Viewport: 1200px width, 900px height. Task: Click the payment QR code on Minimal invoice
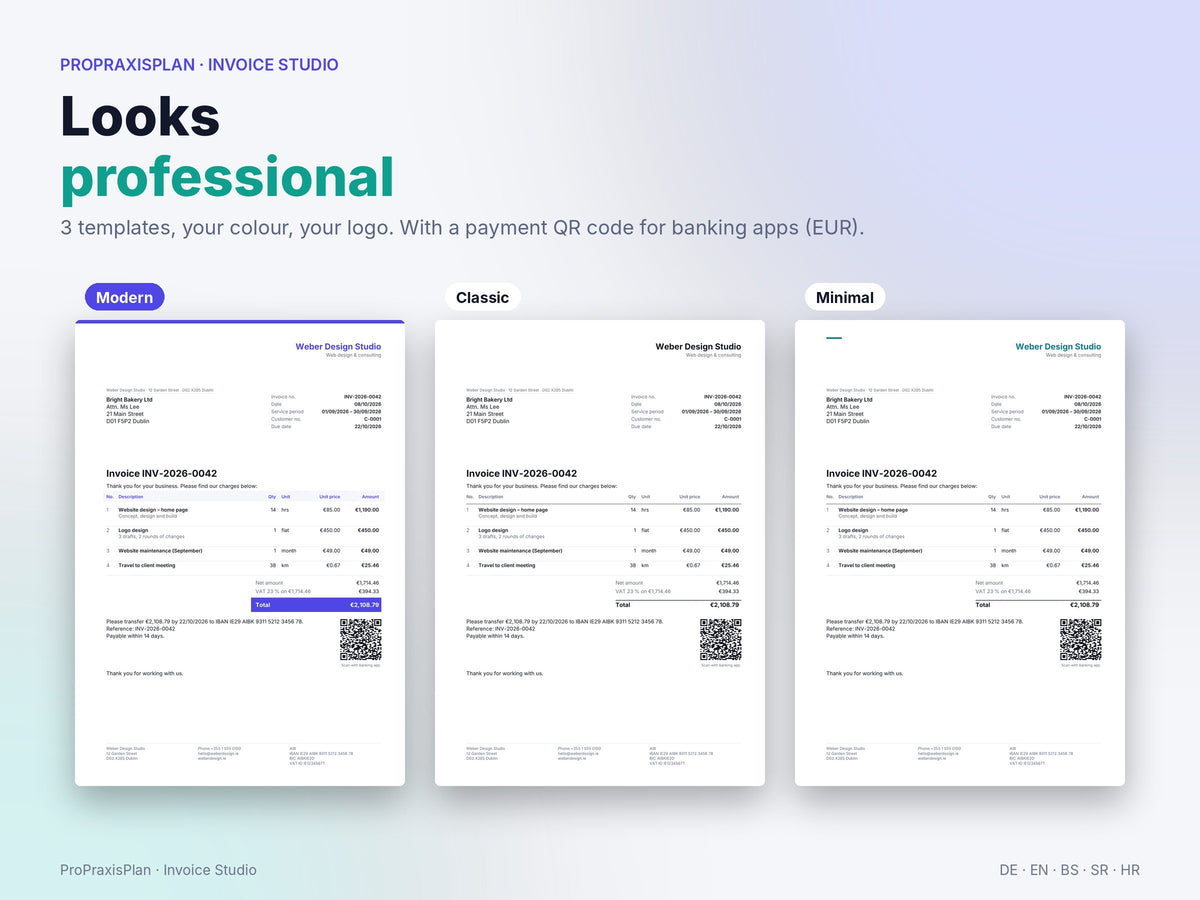1081,640
